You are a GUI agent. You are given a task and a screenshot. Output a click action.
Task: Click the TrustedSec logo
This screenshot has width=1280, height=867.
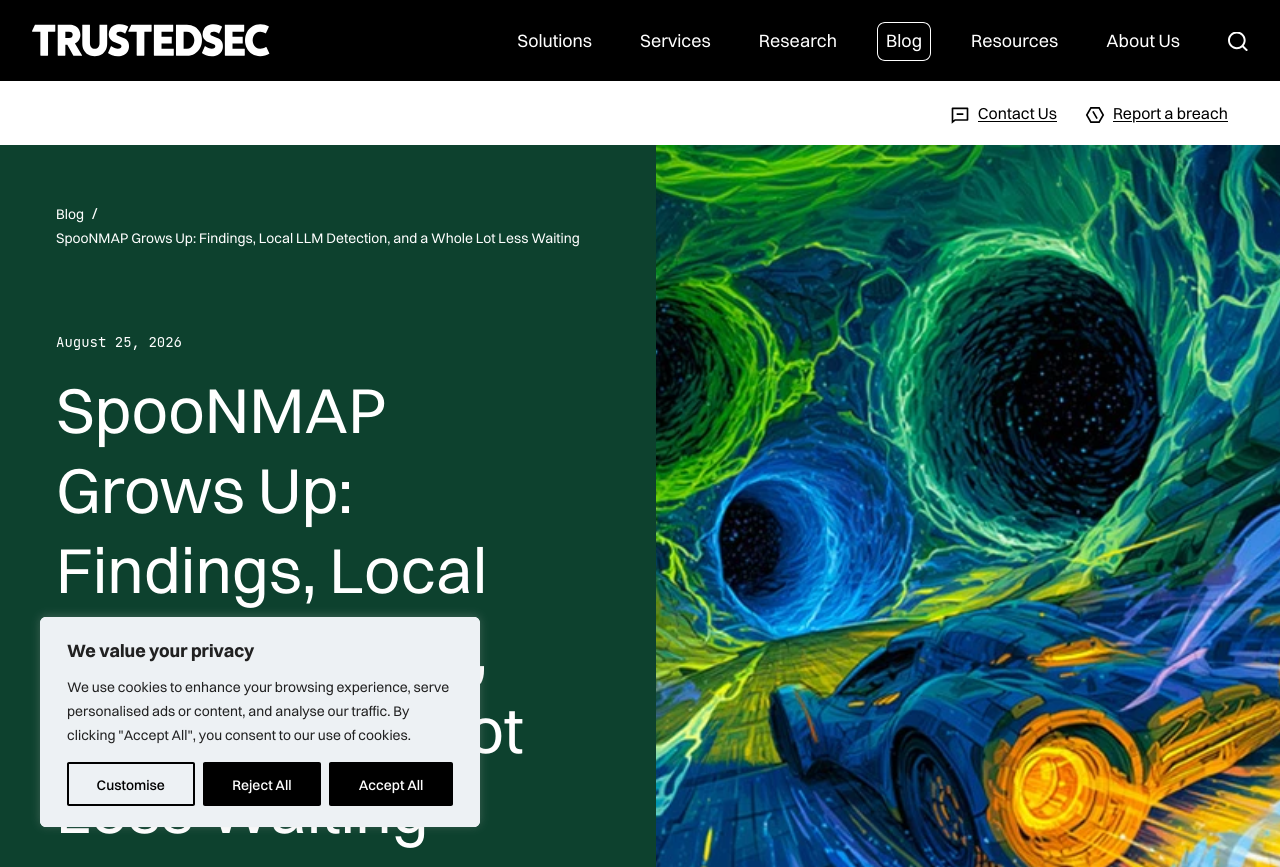pos(151,41)
